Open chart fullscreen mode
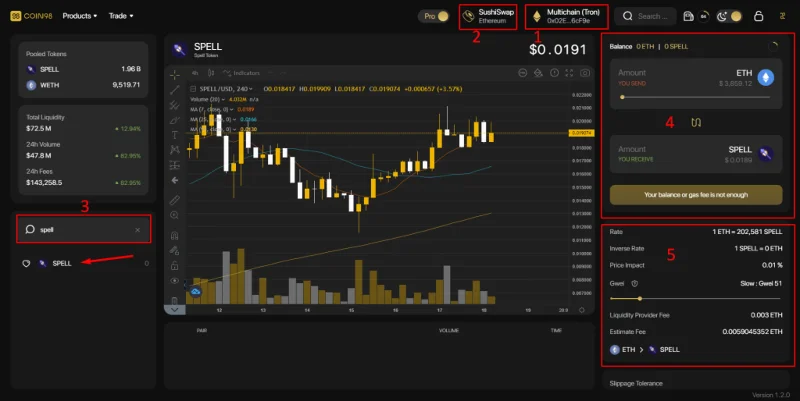The image size is (800, 401). 569,73
